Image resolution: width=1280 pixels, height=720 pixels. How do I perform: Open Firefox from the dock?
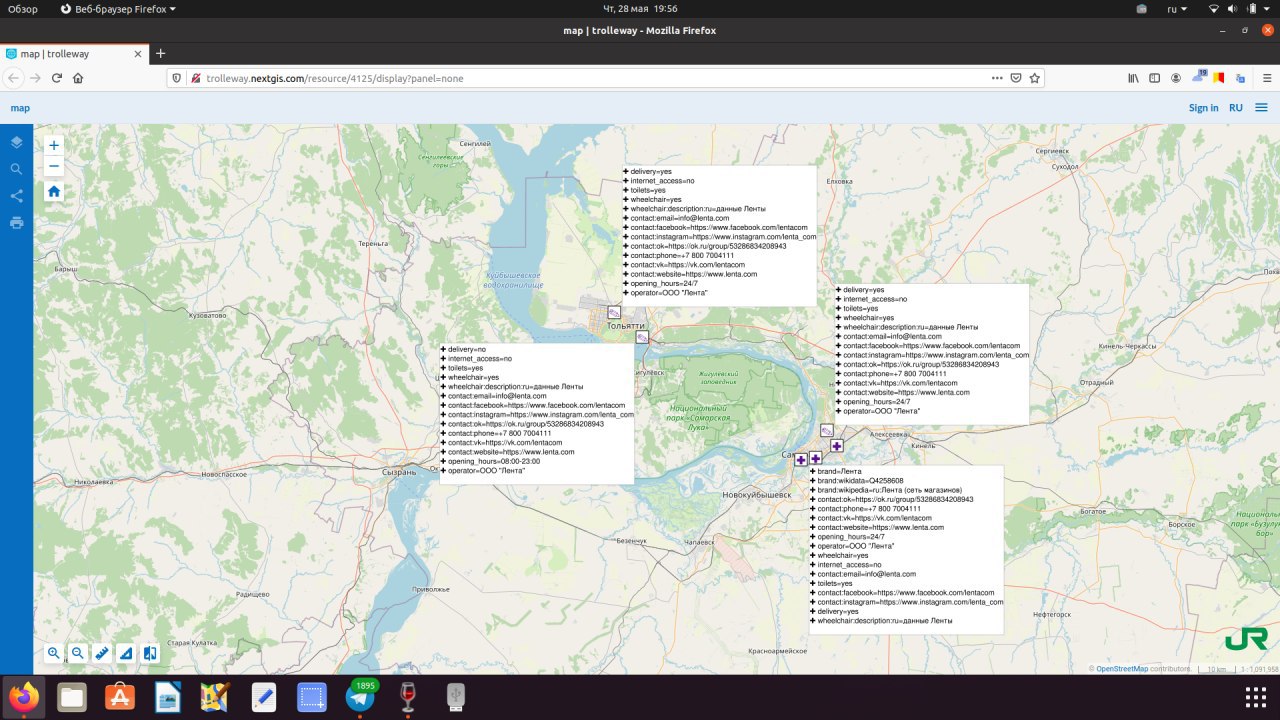click(x=24, y=697)
